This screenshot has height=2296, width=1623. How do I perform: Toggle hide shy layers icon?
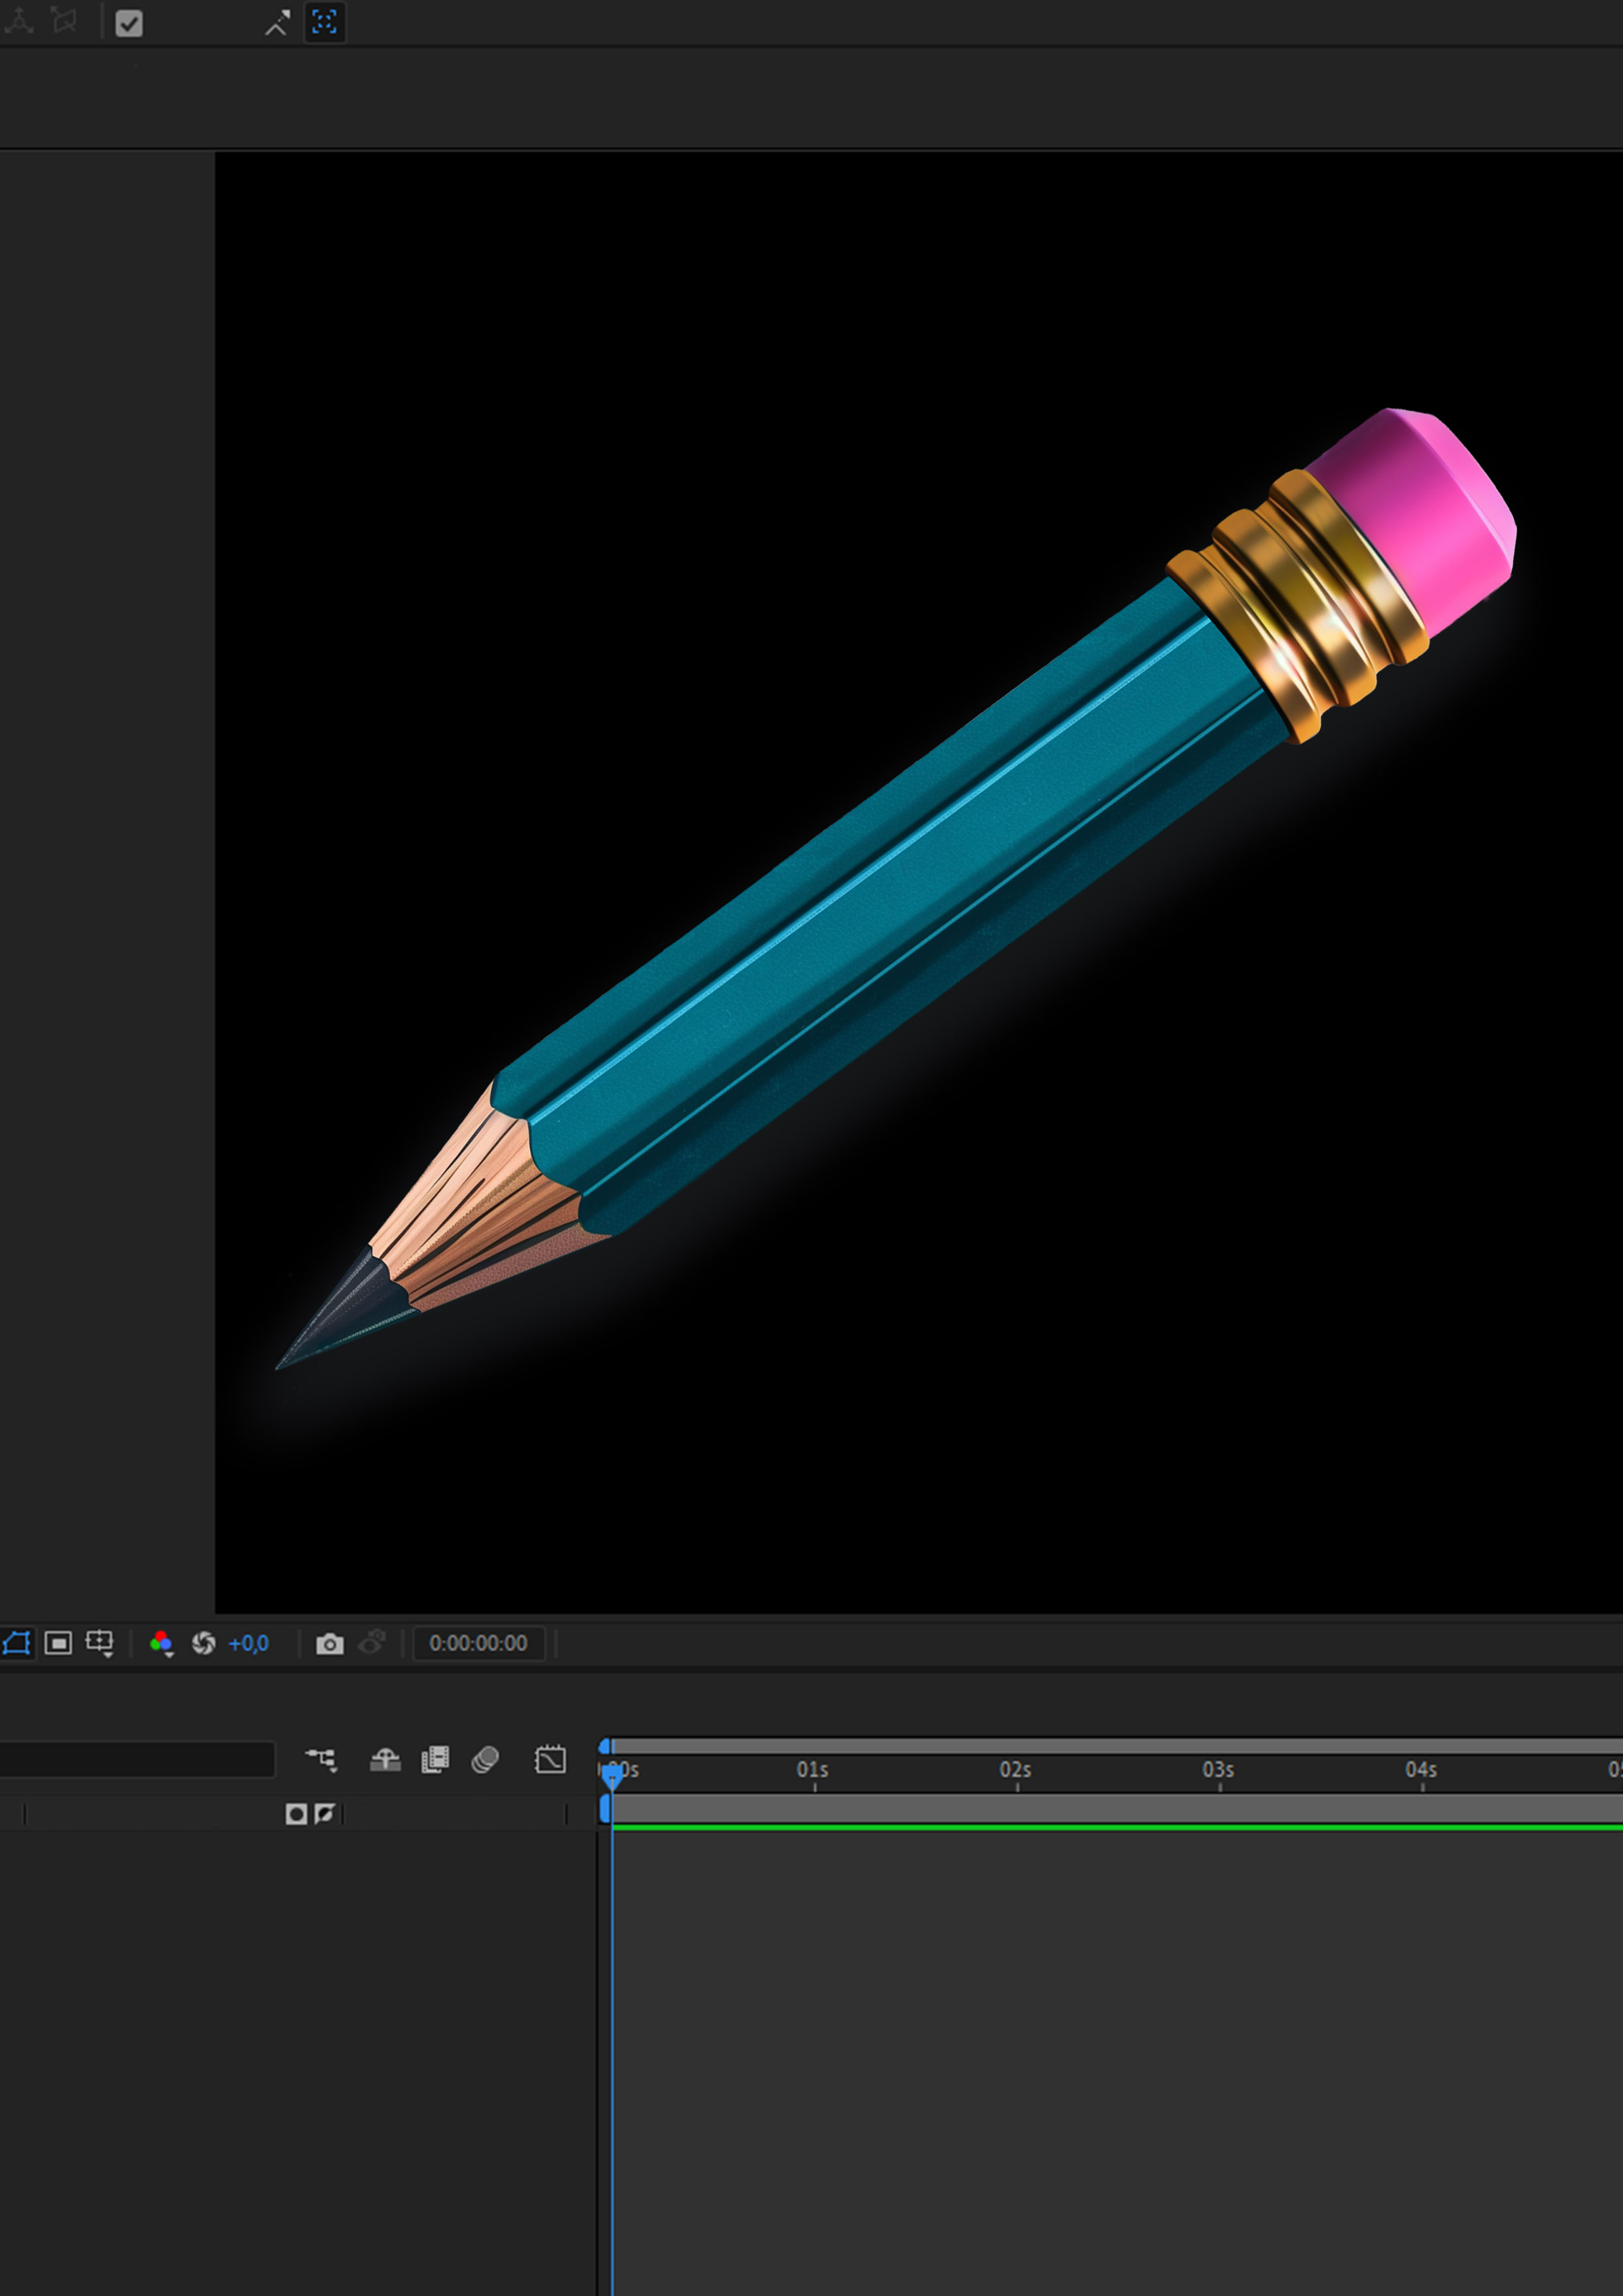[385, 1759]
